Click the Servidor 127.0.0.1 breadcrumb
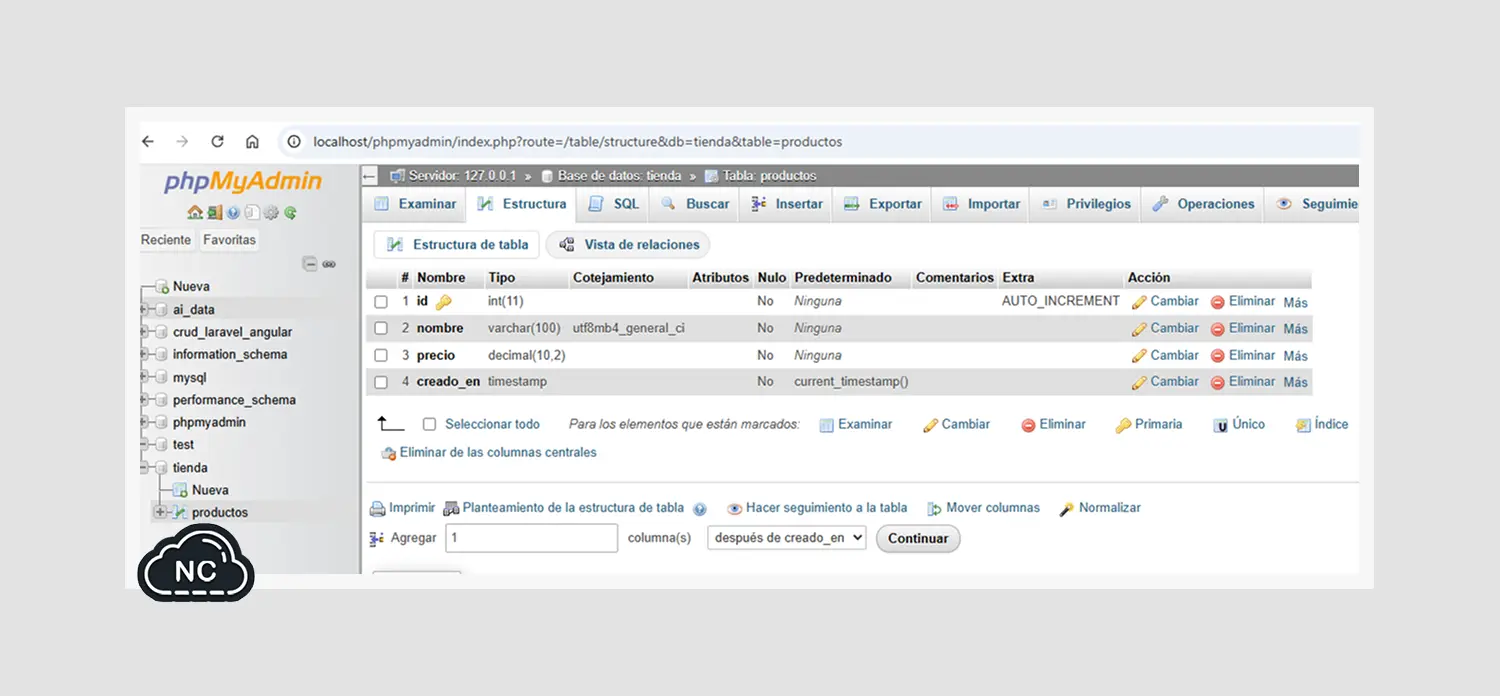 463,176
